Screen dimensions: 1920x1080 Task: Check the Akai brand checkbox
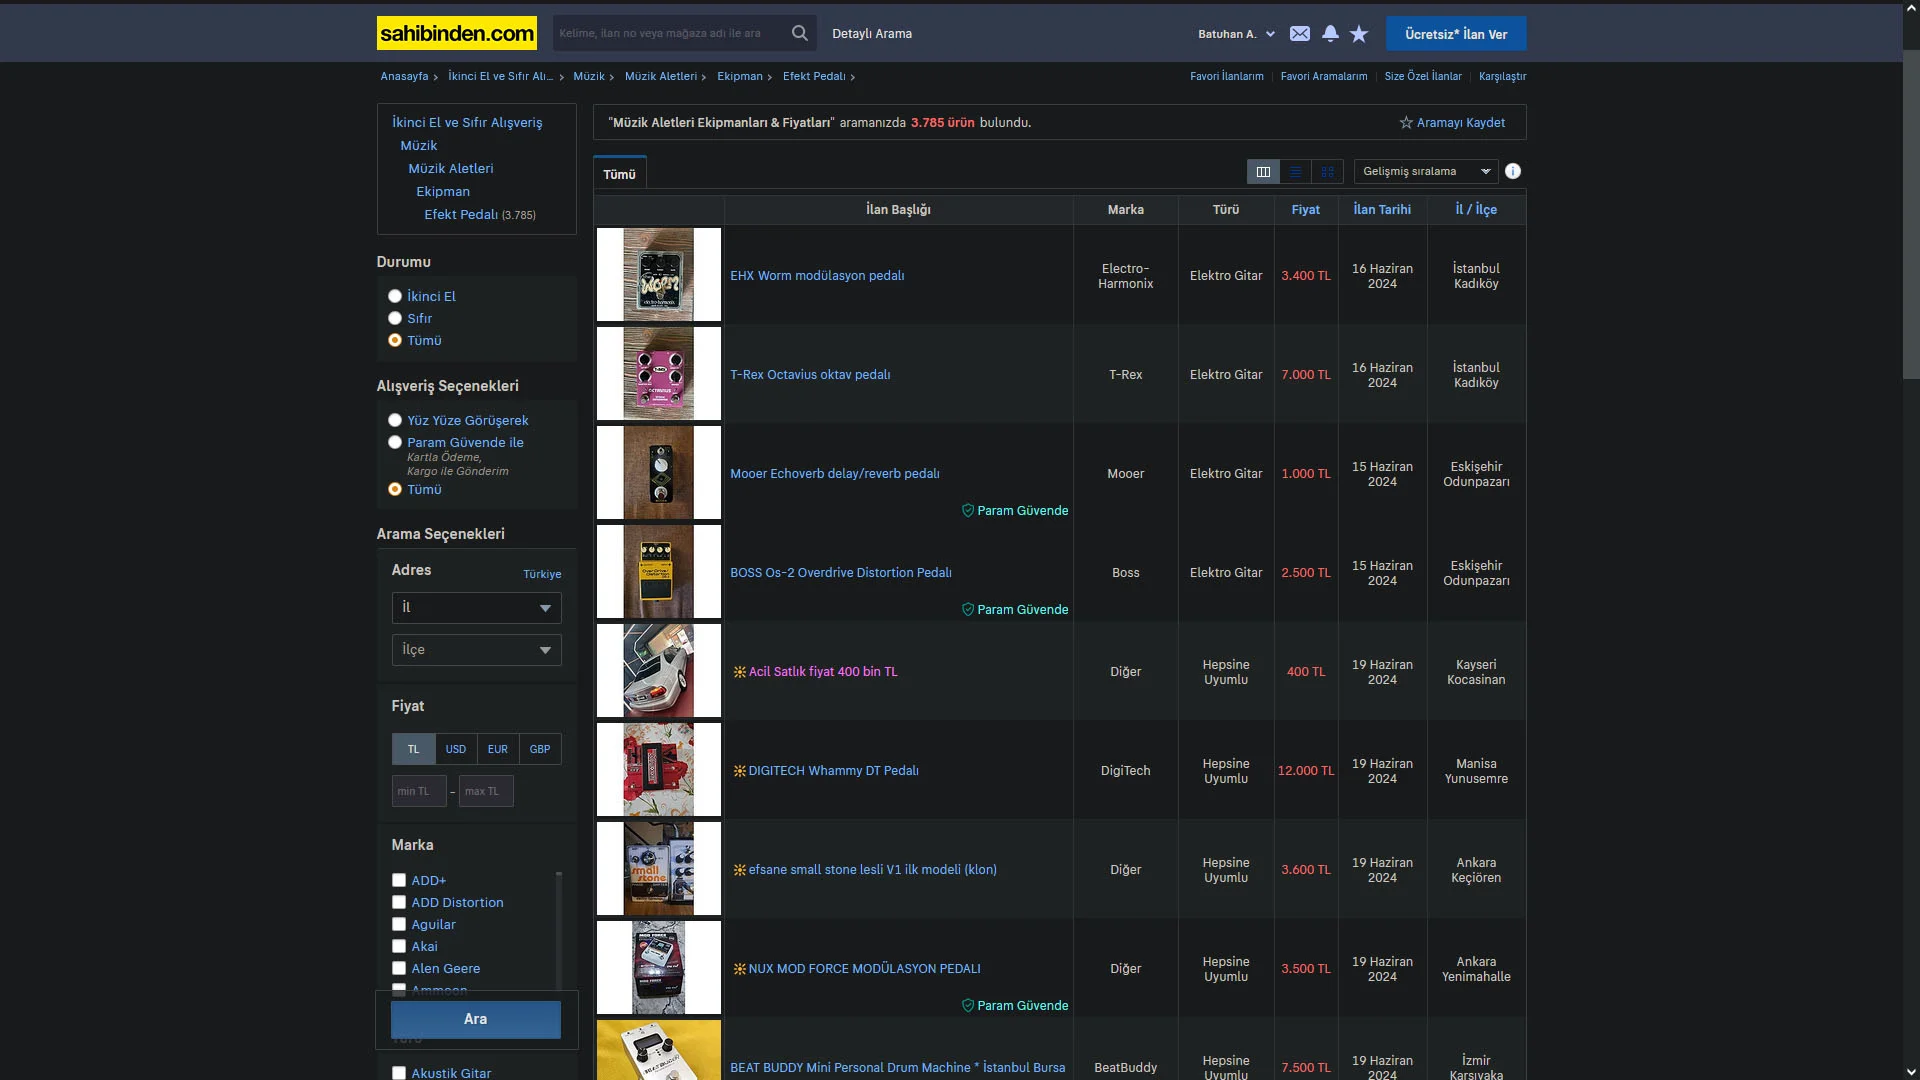tap(399, 946)
